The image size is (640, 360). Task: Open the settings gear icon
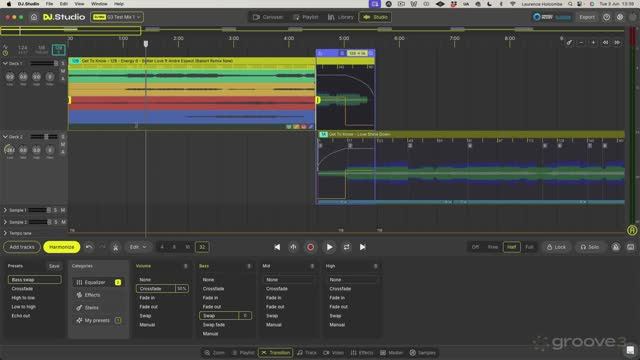pyautogui.click(x=620, y=17)
